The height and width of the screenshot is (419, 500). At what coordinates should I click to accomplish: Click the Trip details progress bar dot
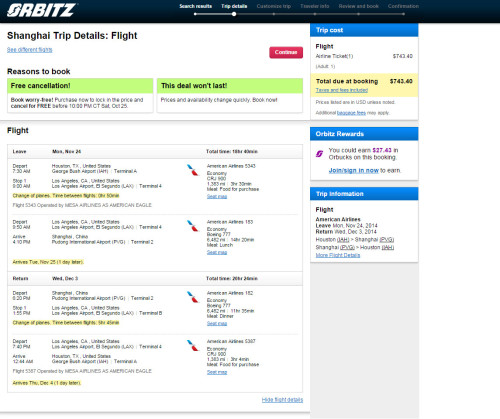(x=234, y=14)
